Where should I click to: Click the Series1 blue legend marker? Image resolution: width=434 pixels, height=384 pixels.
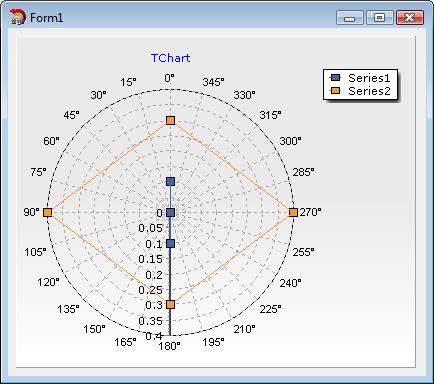point(336,78)
